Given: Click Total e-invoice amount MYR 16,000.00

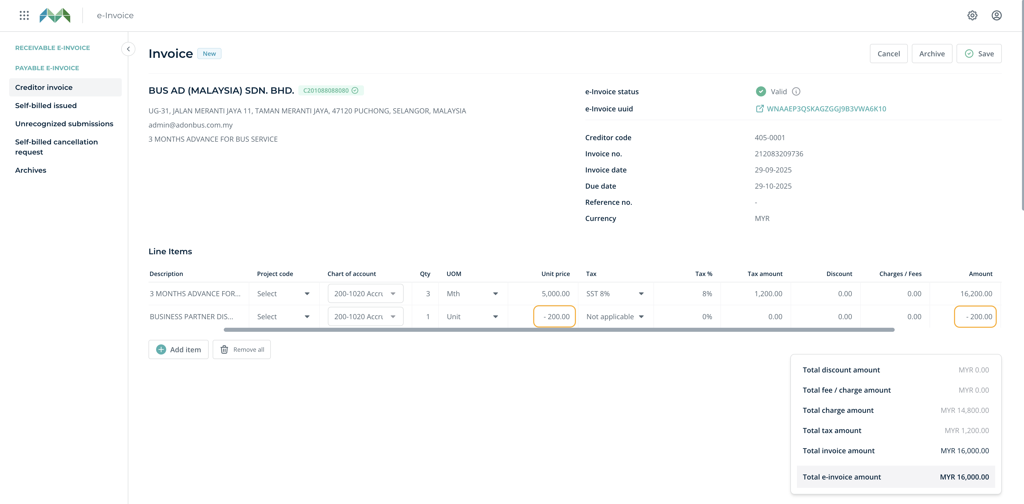Looking at the screenshot, I should tap(895, 477).
